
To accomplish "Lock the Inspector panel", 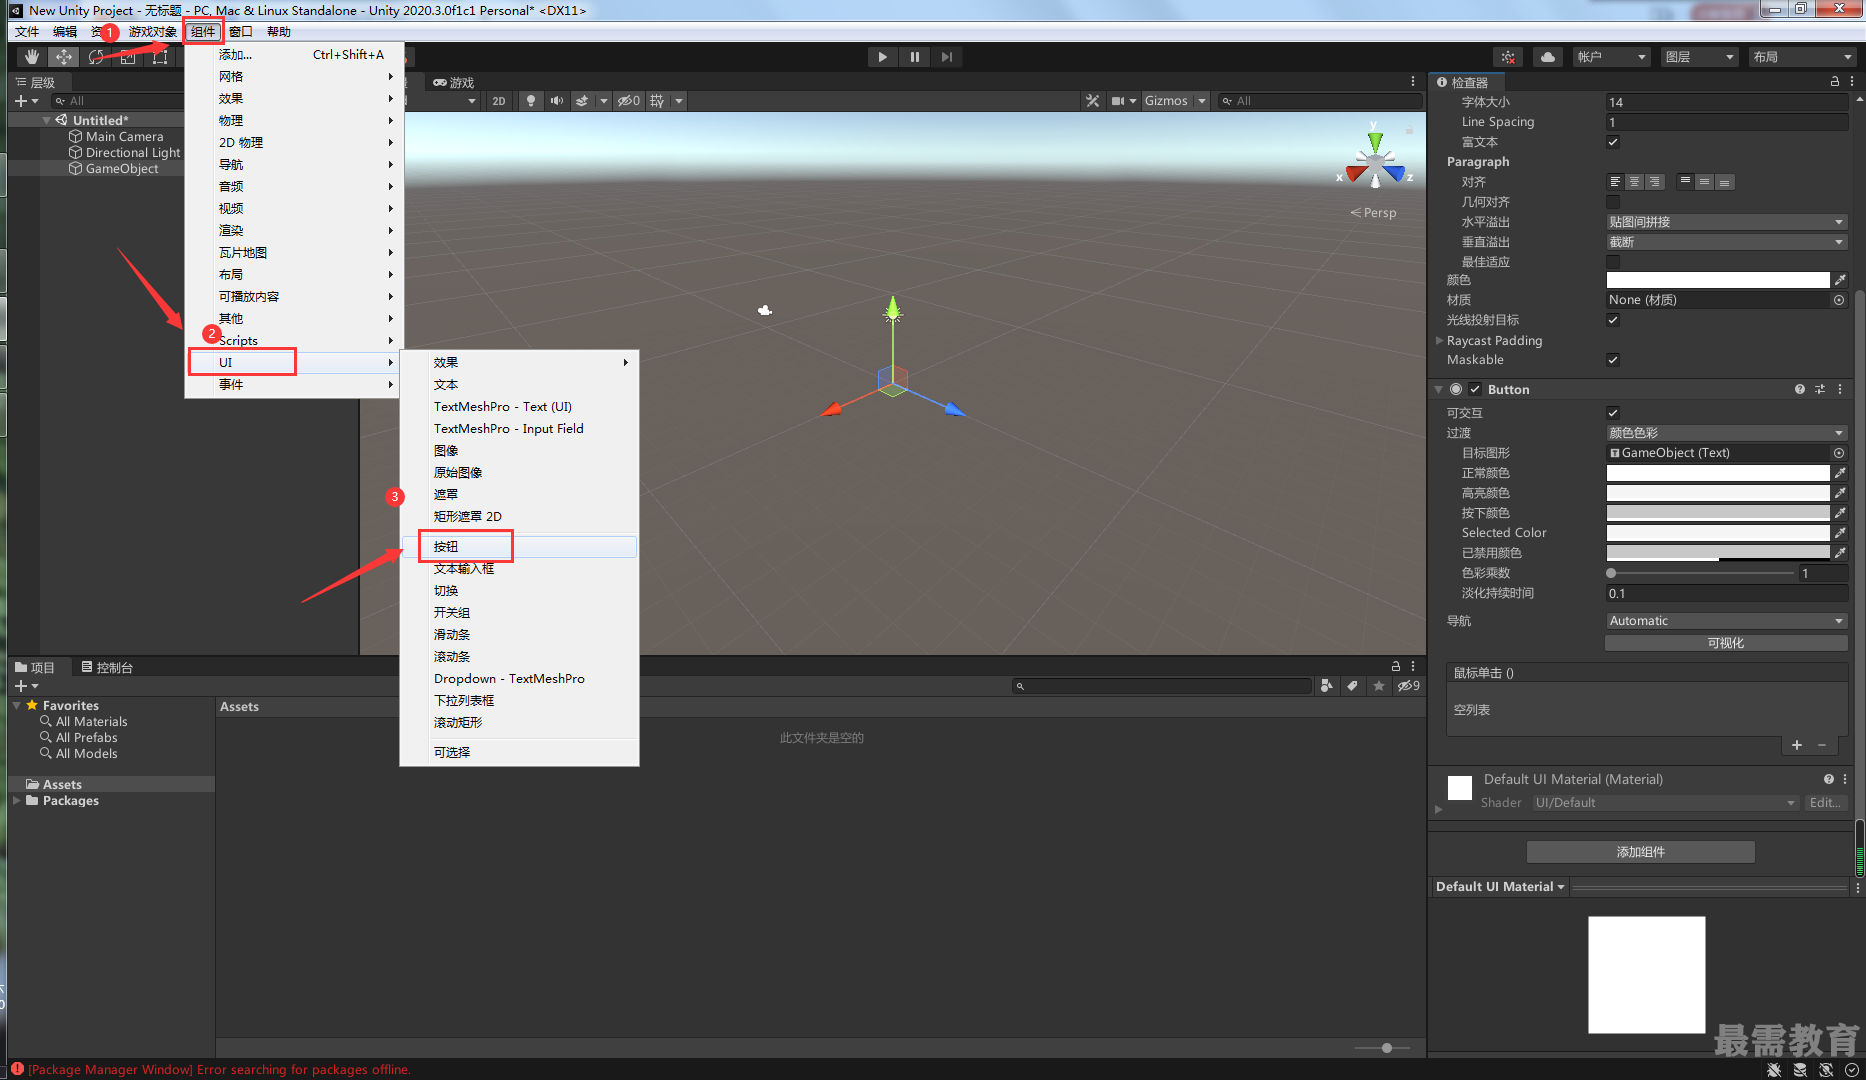I will [1835, 82].
